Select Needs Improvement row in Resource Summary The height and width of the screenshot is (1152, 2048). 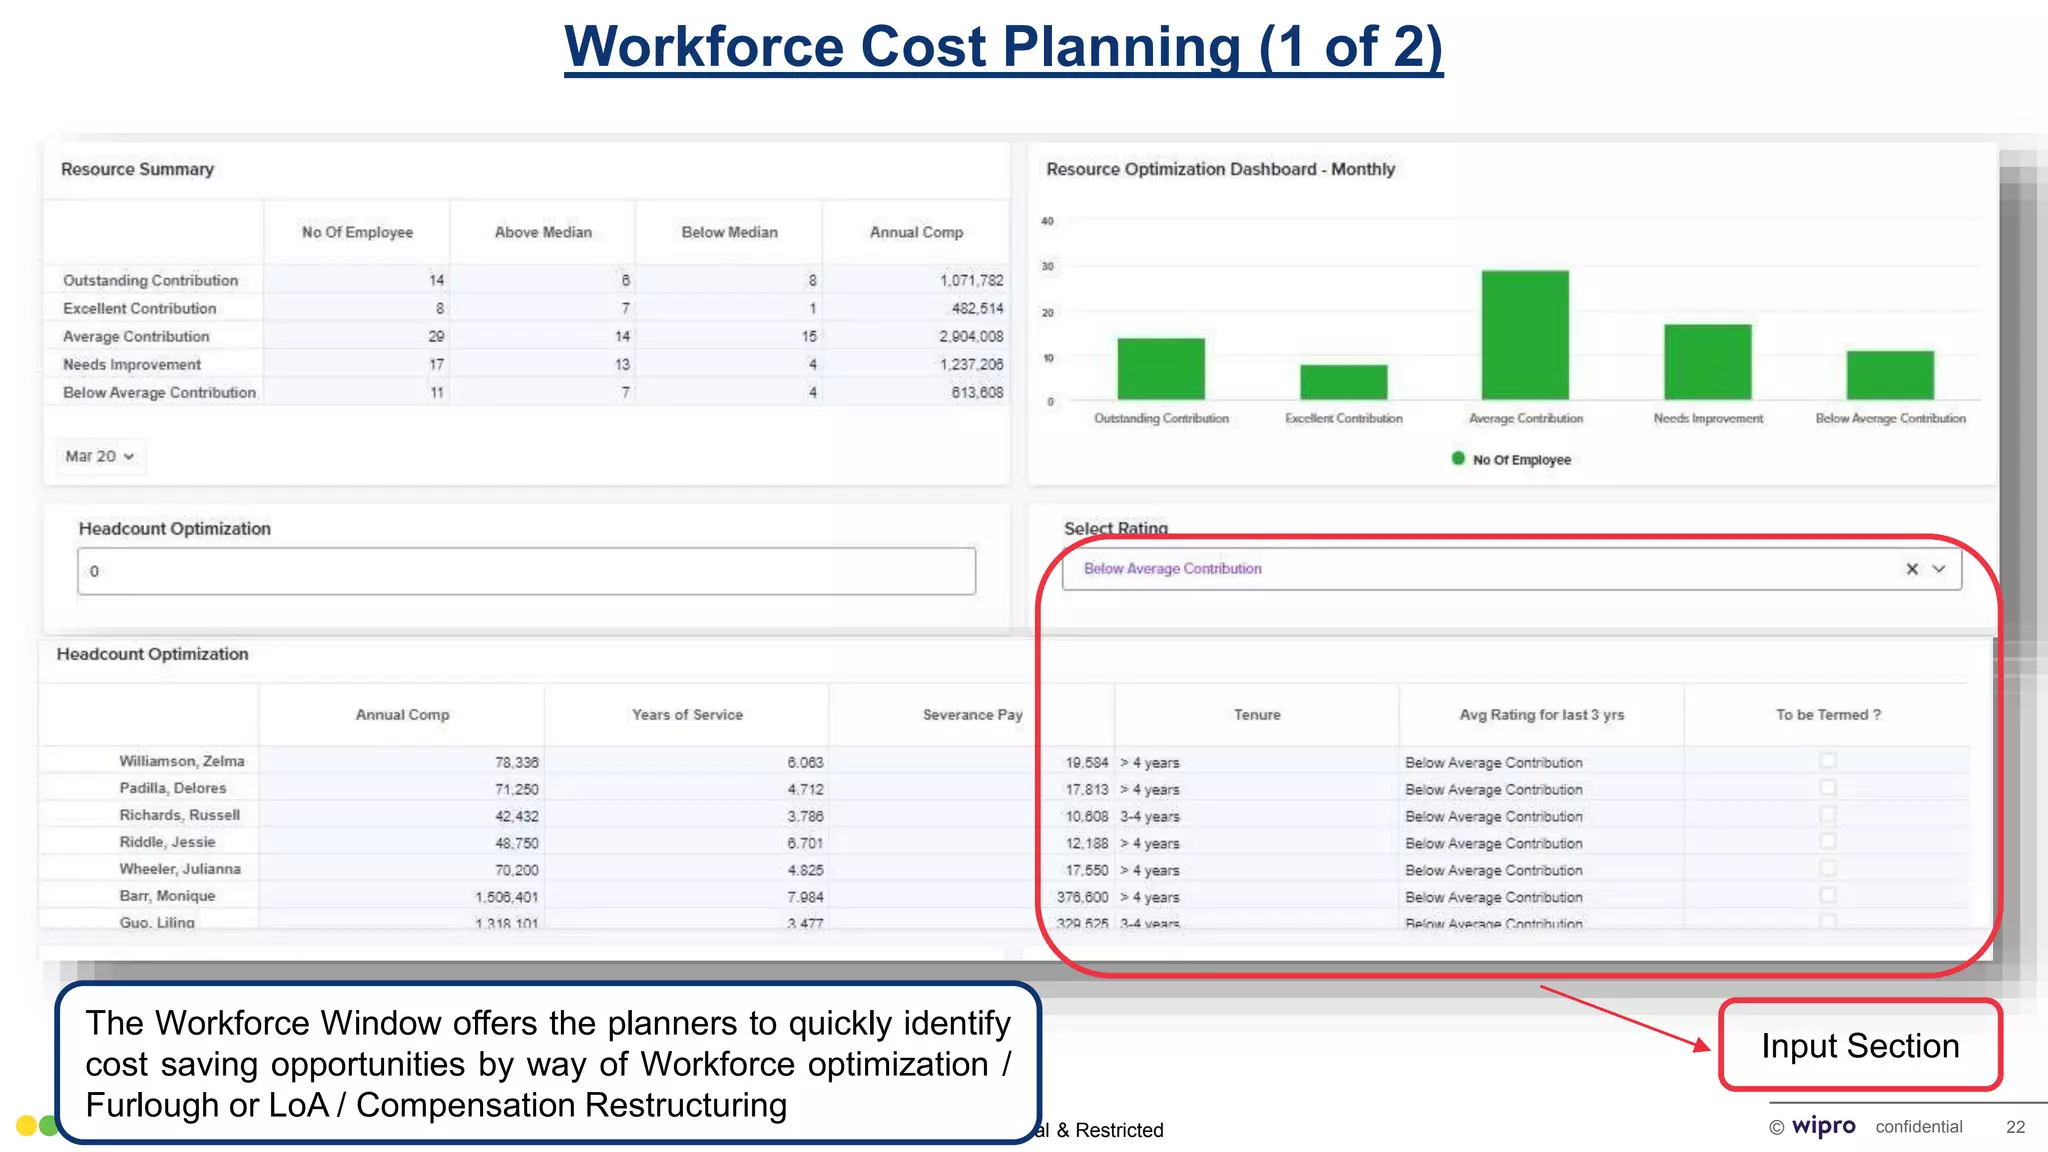point(525,364)
